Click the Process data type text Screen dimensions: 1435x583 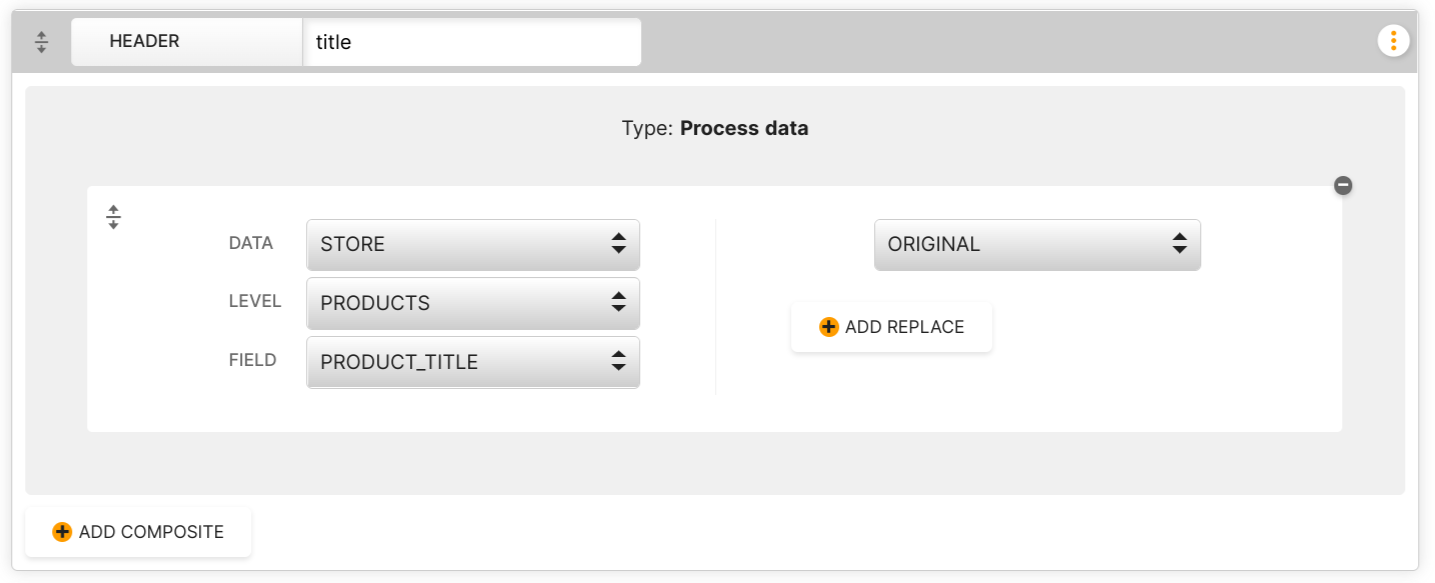pyautogui.click(x=744, y=128)
